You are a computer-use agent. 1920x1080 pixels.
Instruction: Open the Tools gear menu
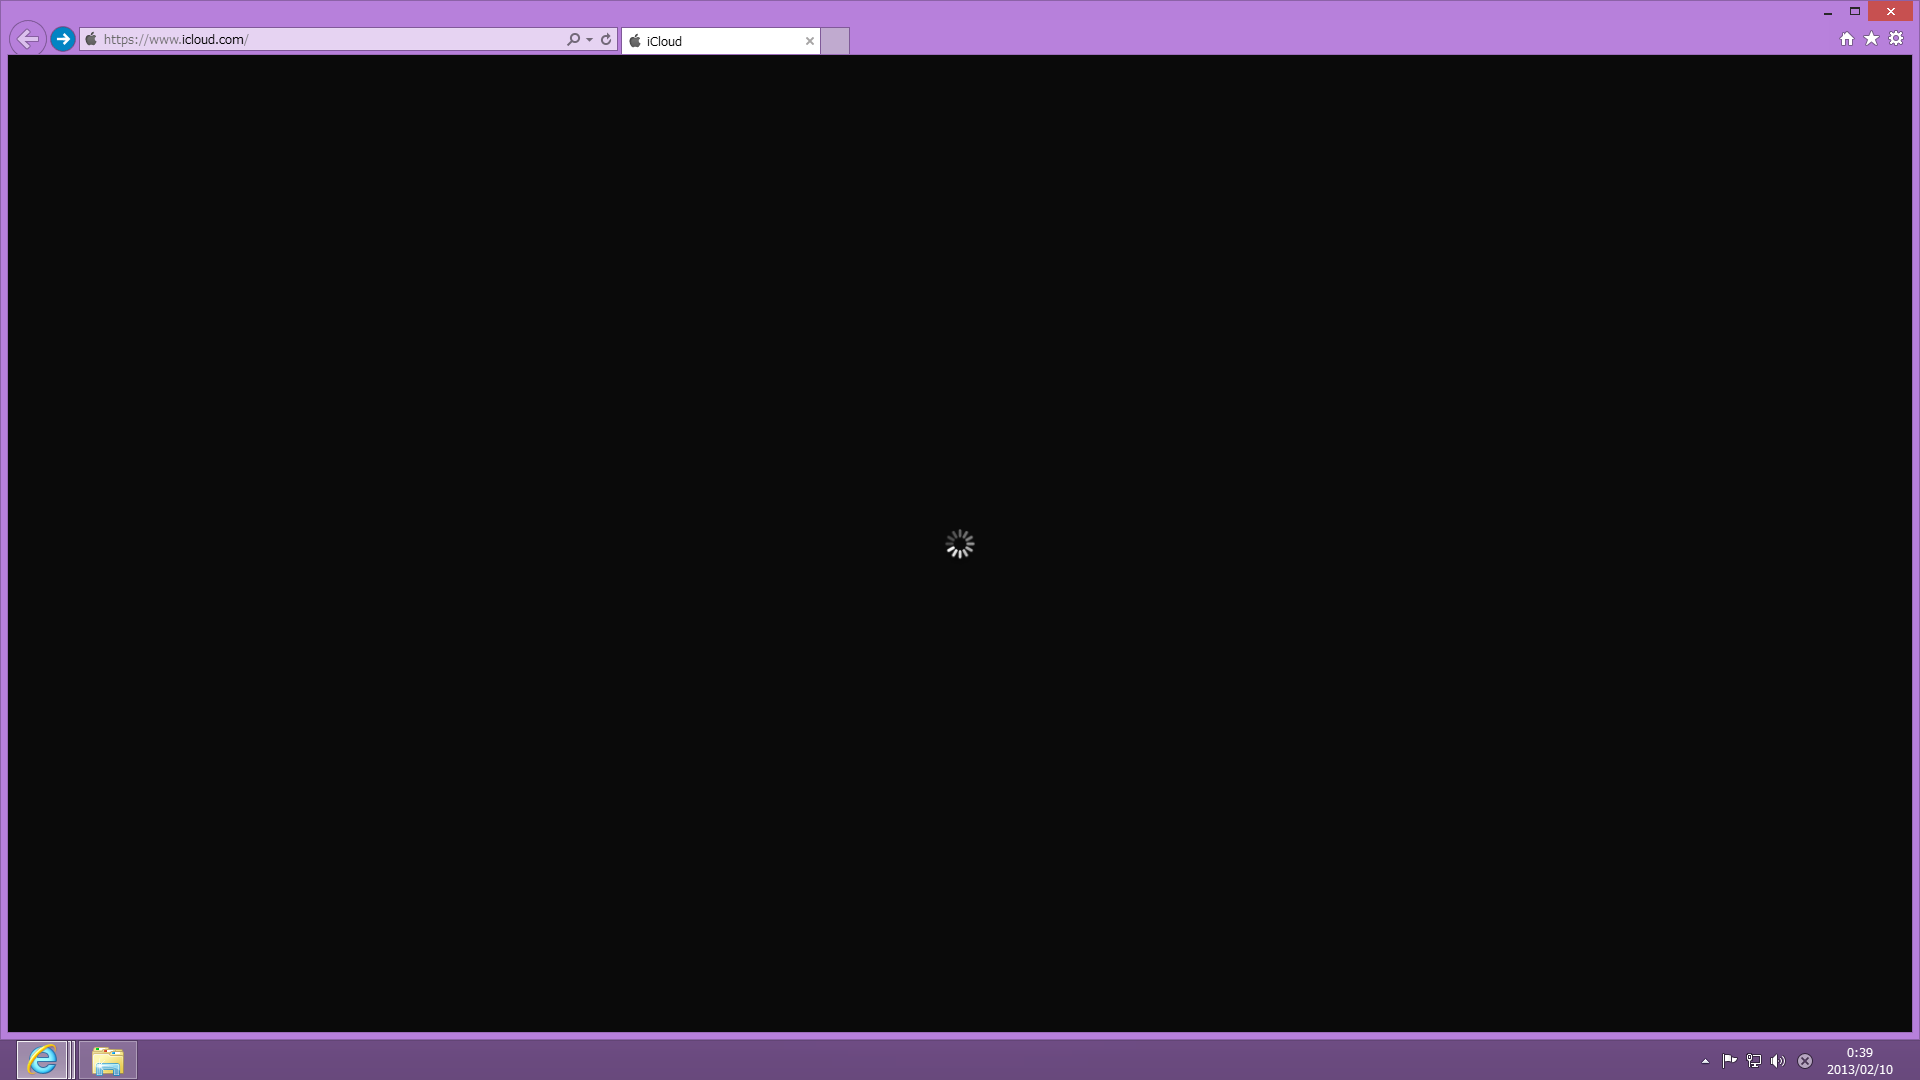(1896, 39)
